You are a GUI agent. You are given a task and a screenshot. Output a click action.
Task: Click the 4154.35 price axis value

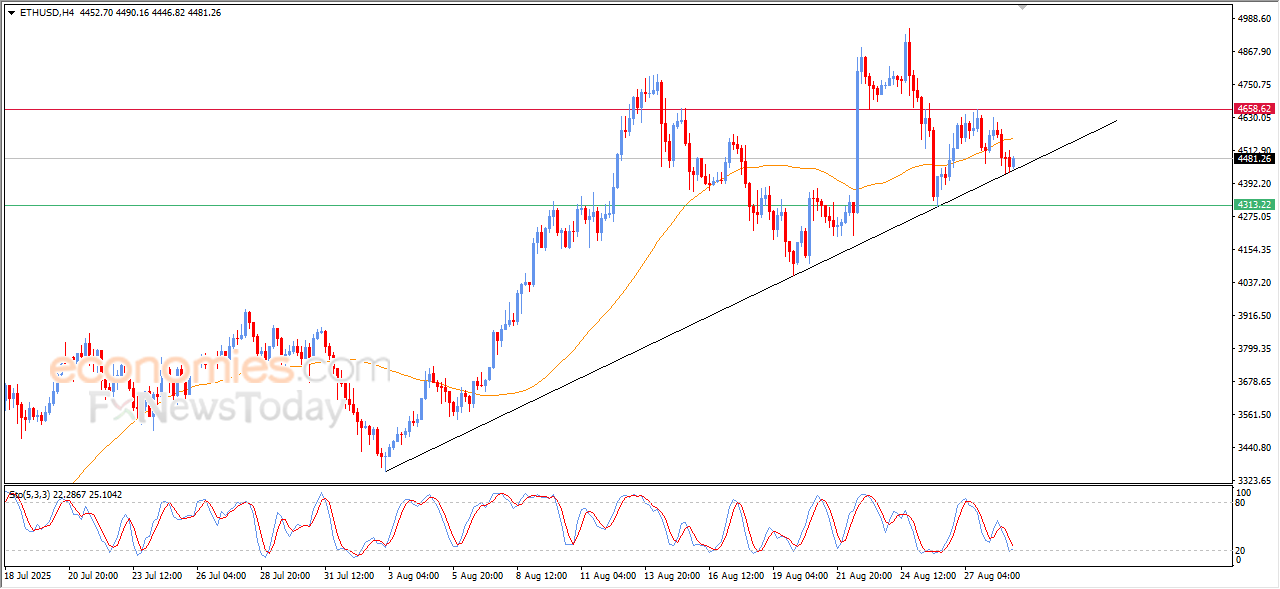tap(1254, 249)
